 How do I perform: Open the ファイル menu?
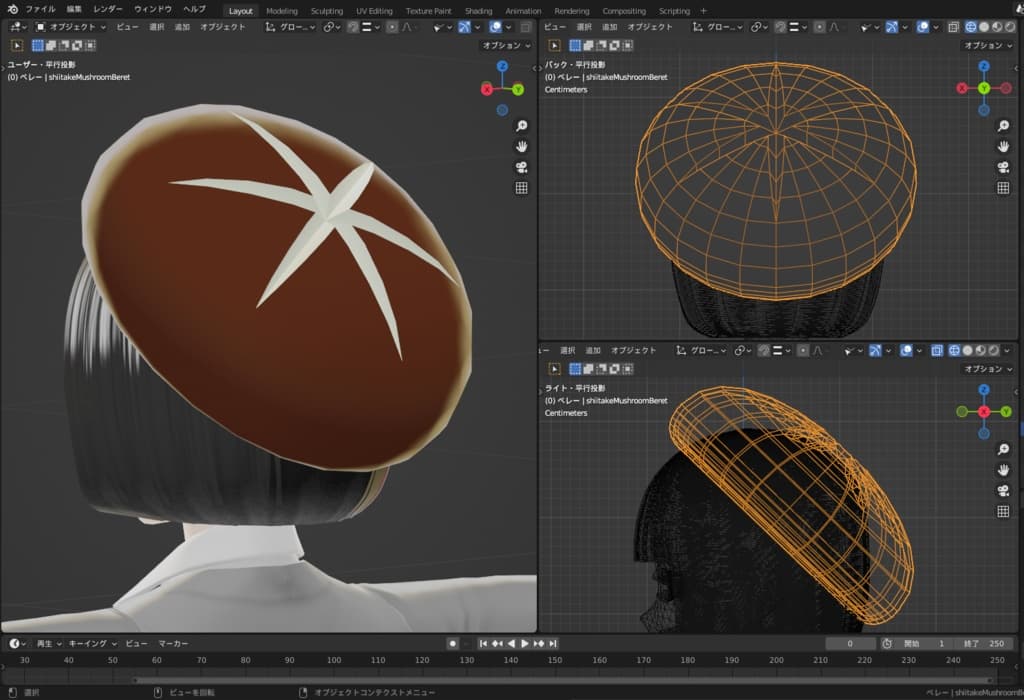point(40,9)
